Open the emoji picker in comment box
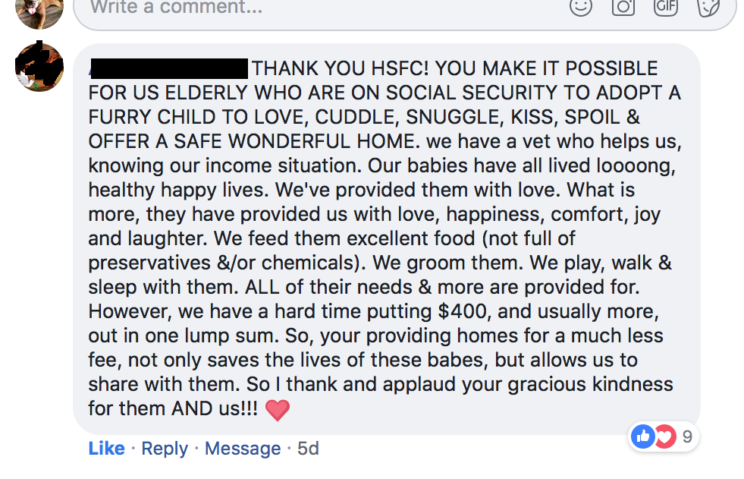 [580, 7]
